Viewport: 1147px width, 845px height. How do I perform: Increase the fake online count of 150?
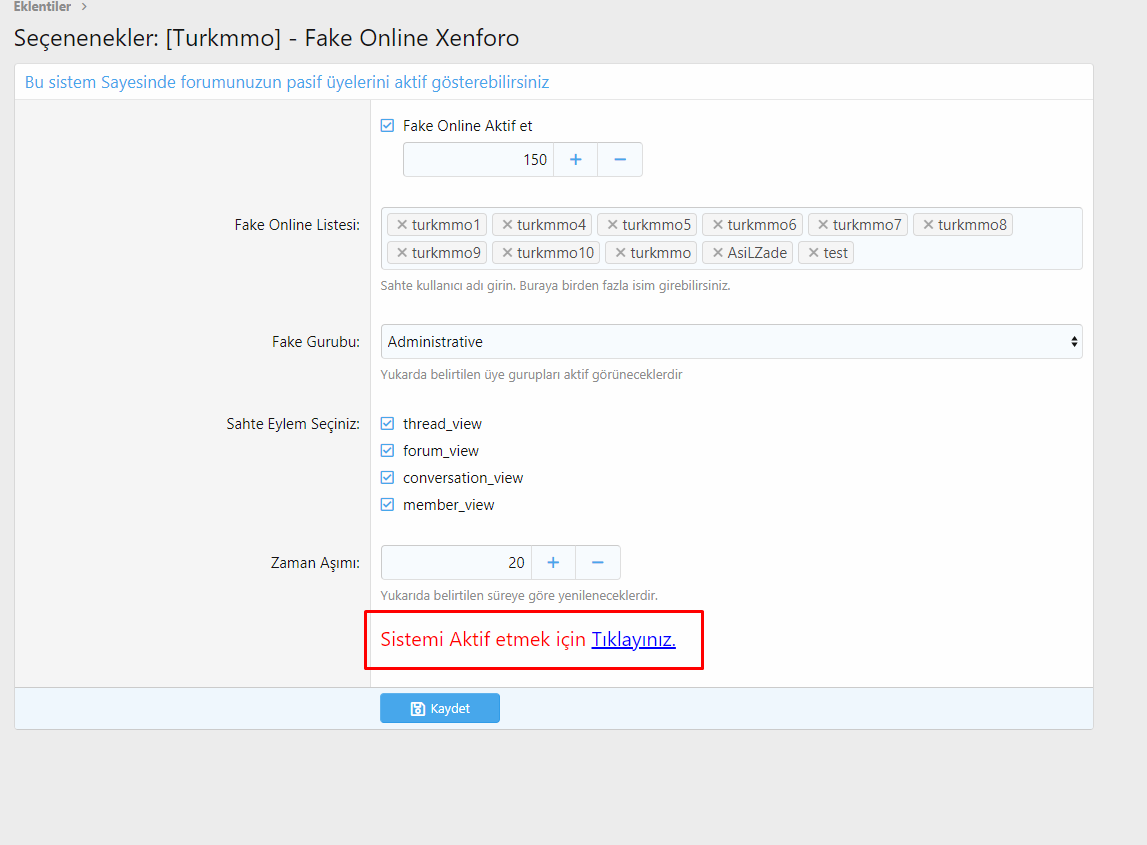pyautogui.click(x=576, y=159)
